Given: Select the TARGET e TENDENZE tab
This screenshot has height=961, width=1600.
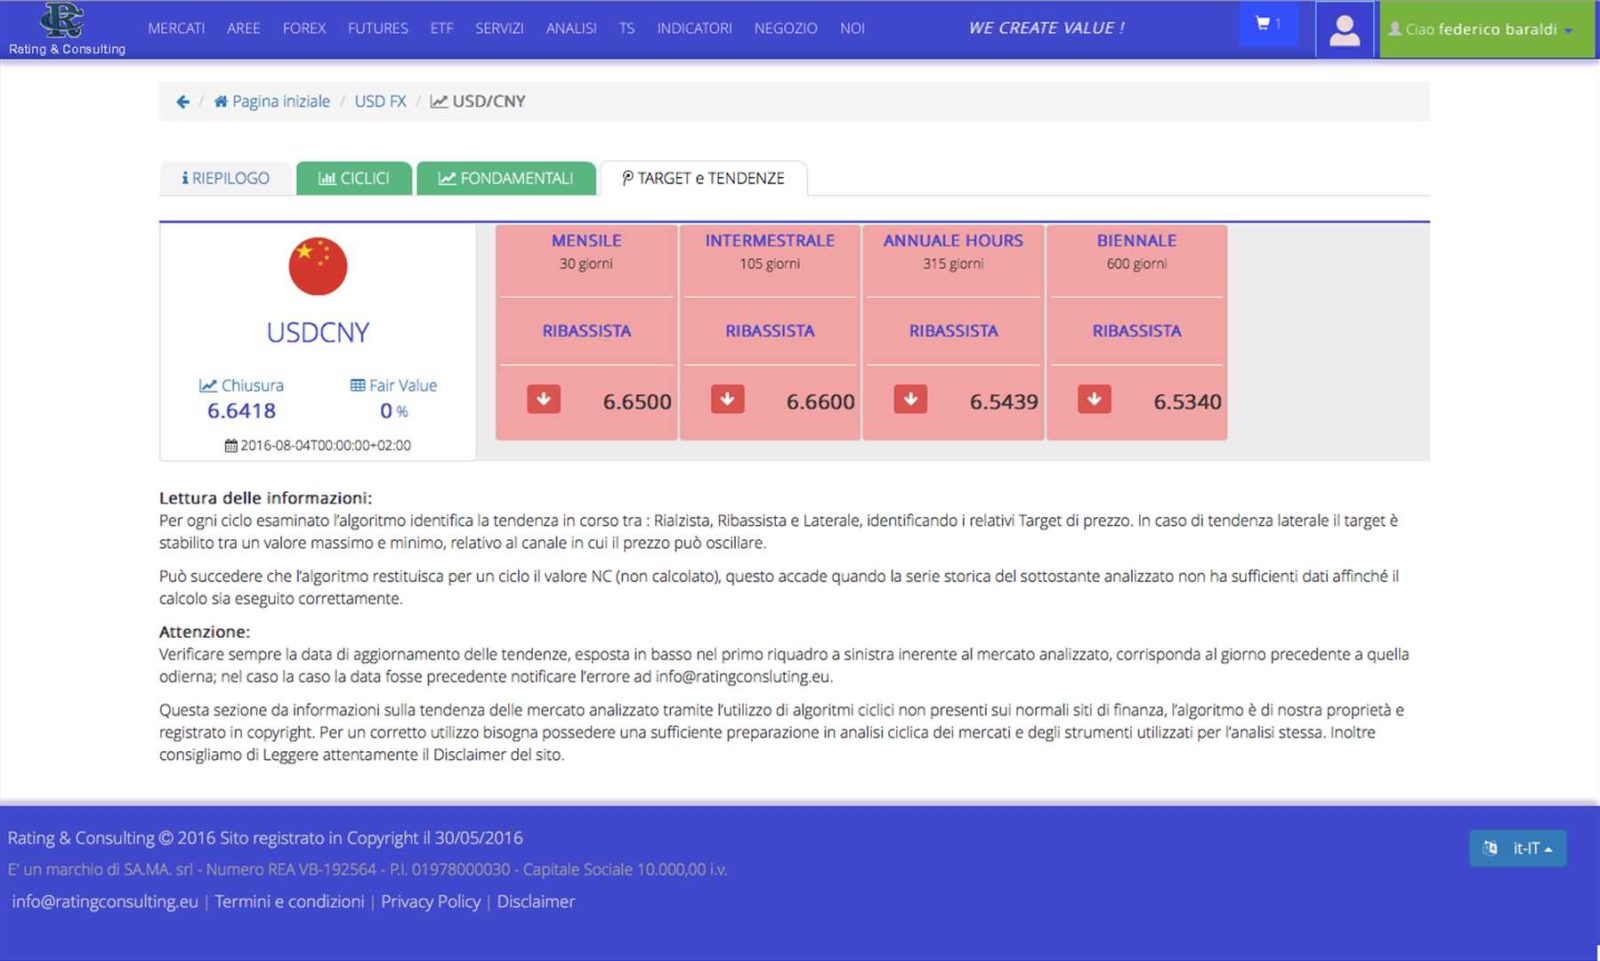Looking at the screenshot, I should 703,178.
